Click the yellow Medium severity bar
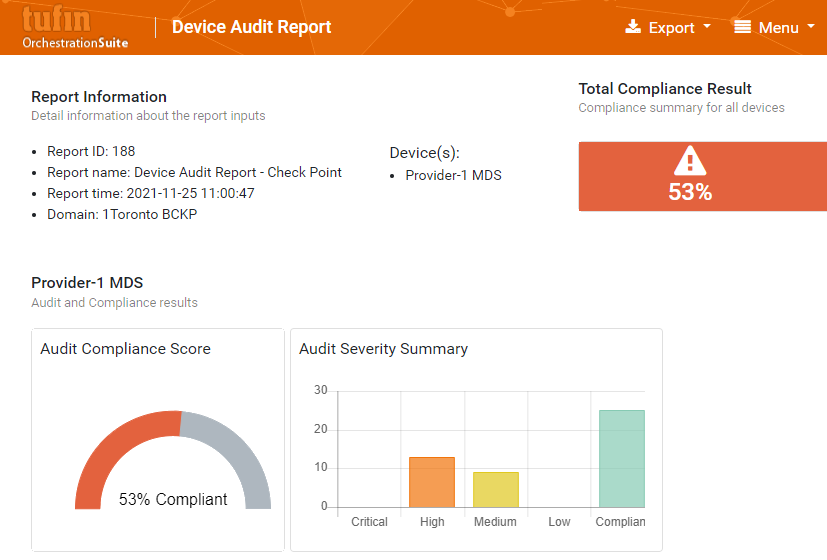 pos(495,489)
